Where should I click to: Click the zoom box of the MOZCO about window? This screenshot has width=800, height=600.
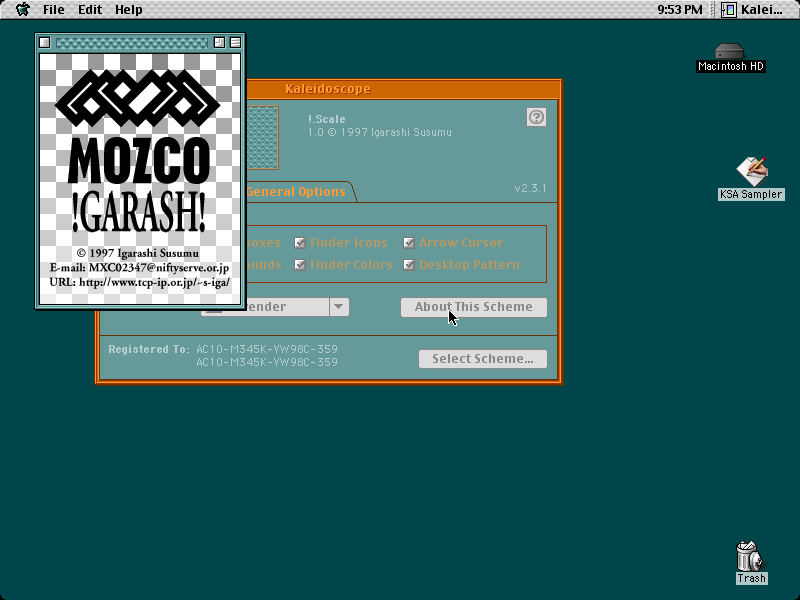point(219,42)
